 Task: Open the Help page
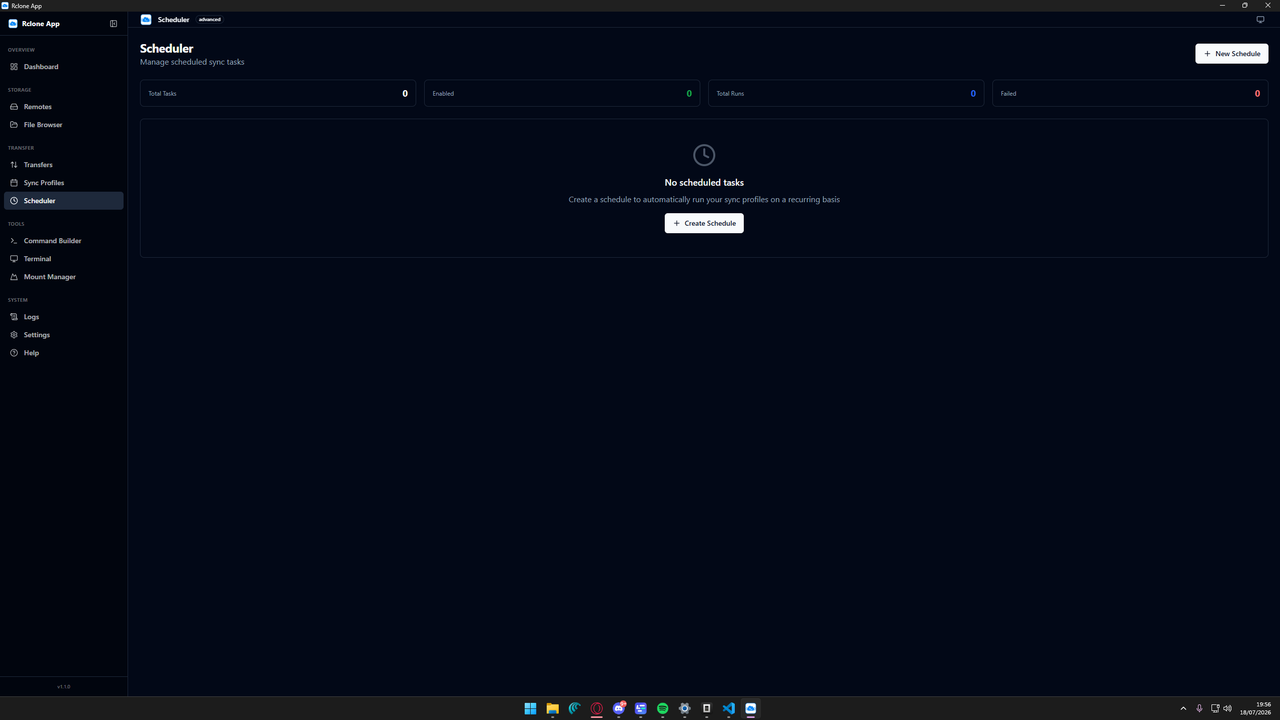pos(64,353)
